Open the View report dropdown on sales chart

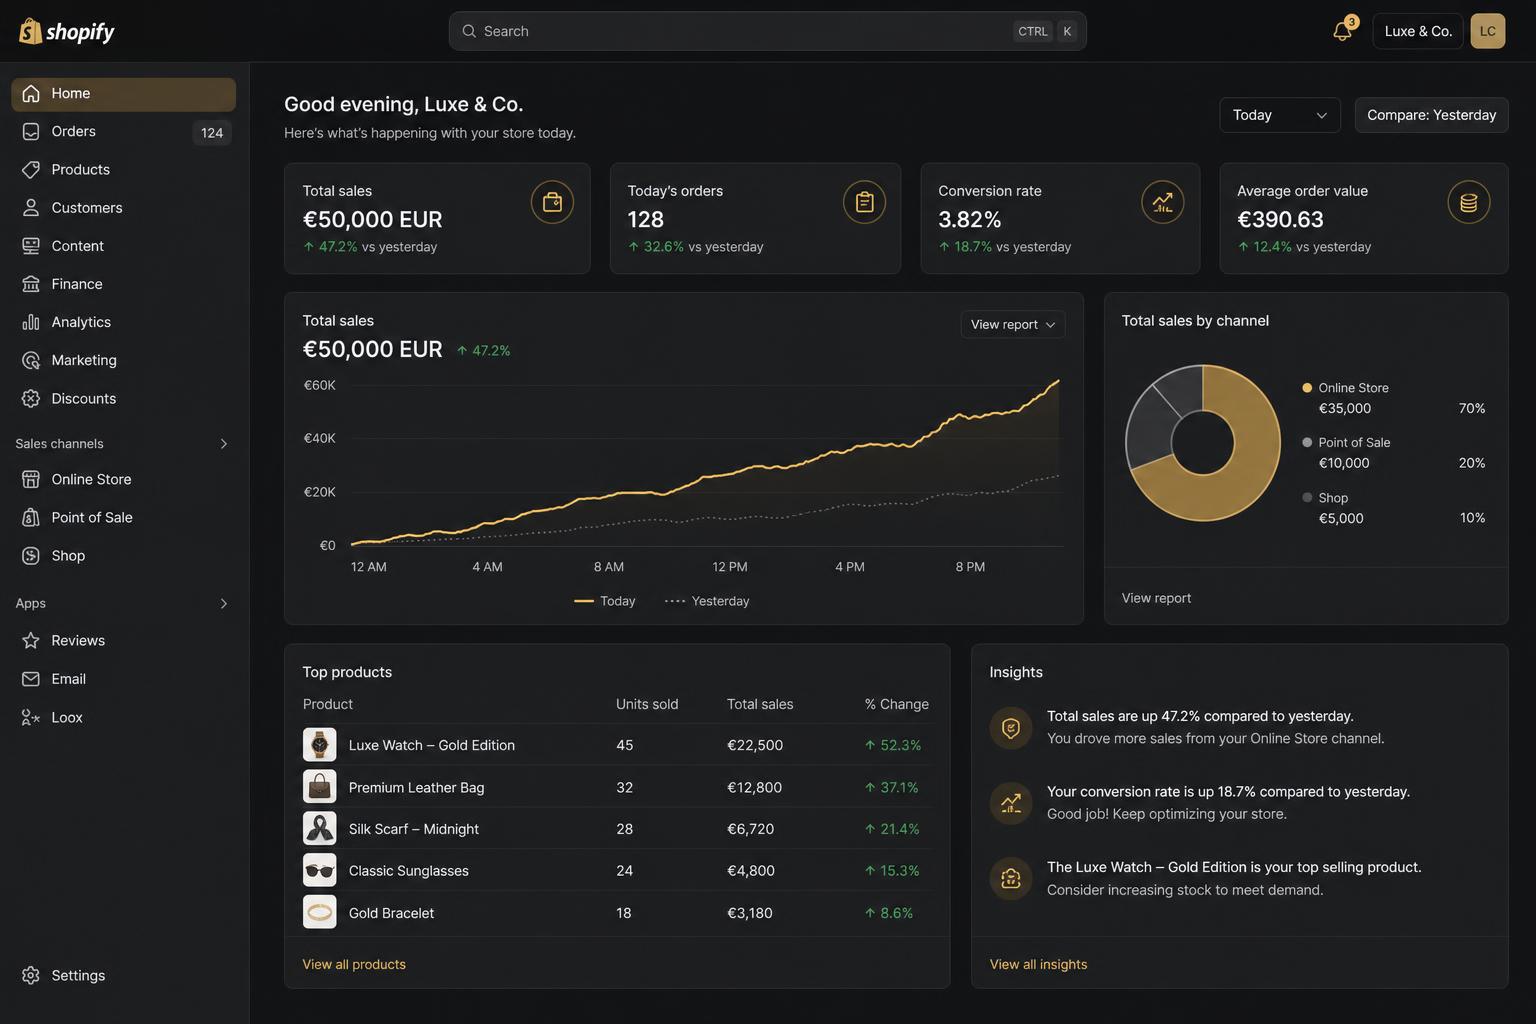point(1012,324)
